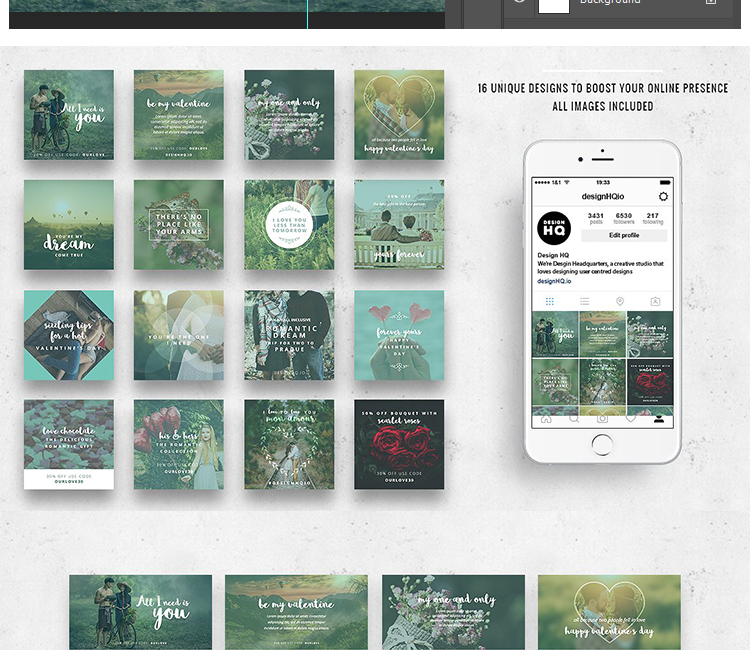Open the designHQ.io profile link
This screenshot has height=650, width=750.
[555, 281]
